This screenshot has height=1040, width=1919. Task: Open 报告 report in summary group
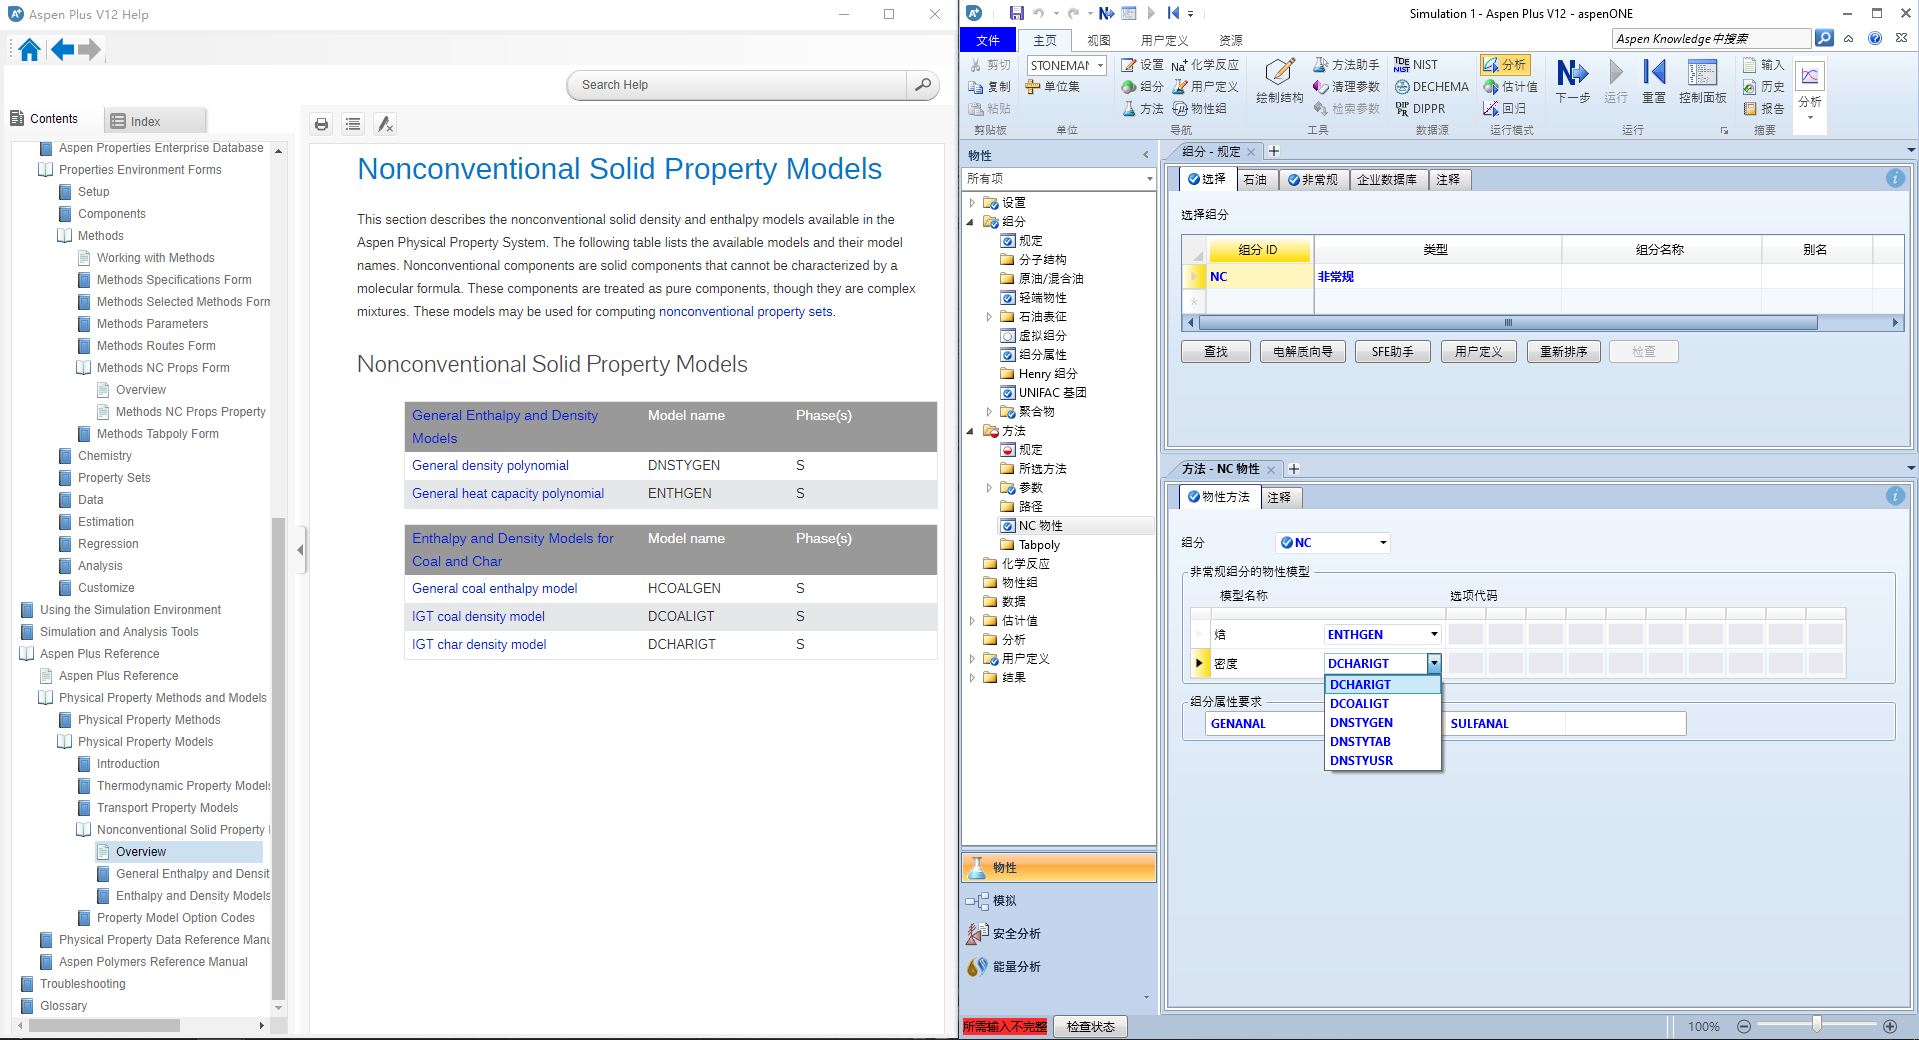click(x=1764, y=109)
